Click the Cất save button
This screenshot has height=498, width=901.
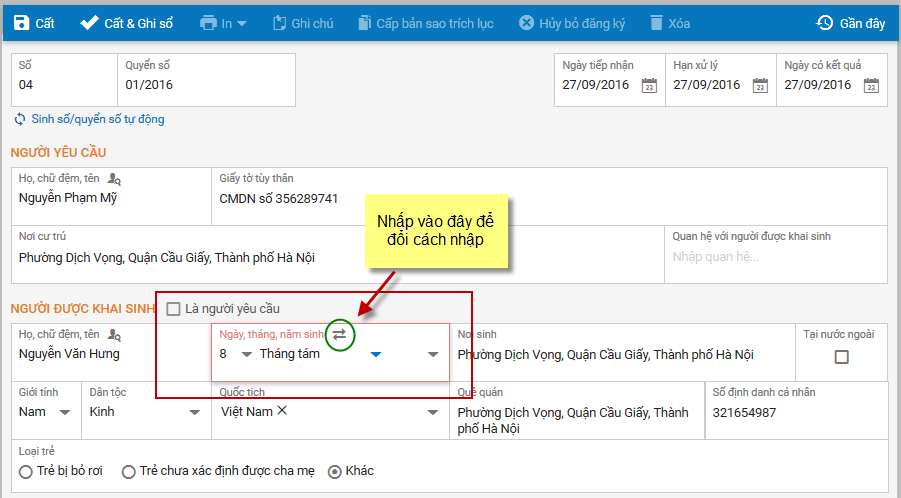[x=34, y=22]
